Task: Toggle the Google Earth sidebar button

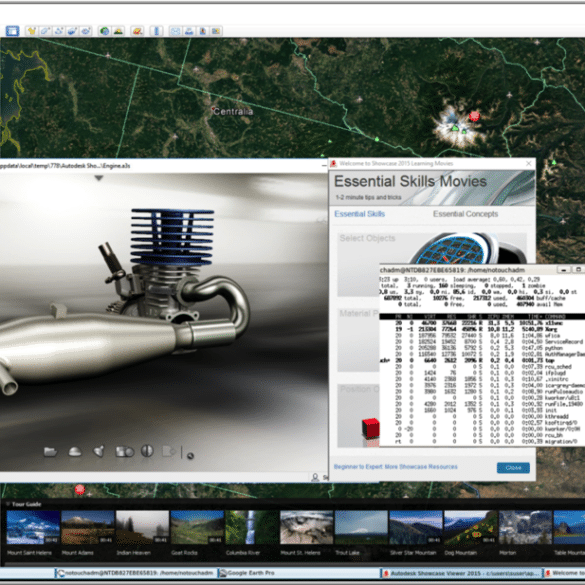Action: pos(12,31)
